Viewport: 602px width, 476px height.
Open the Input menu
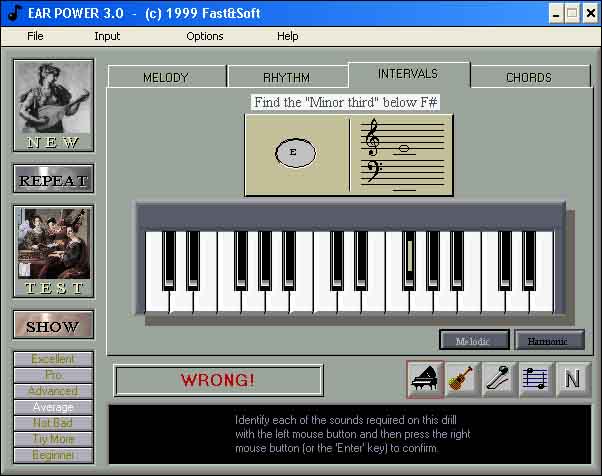pos(107,36)
